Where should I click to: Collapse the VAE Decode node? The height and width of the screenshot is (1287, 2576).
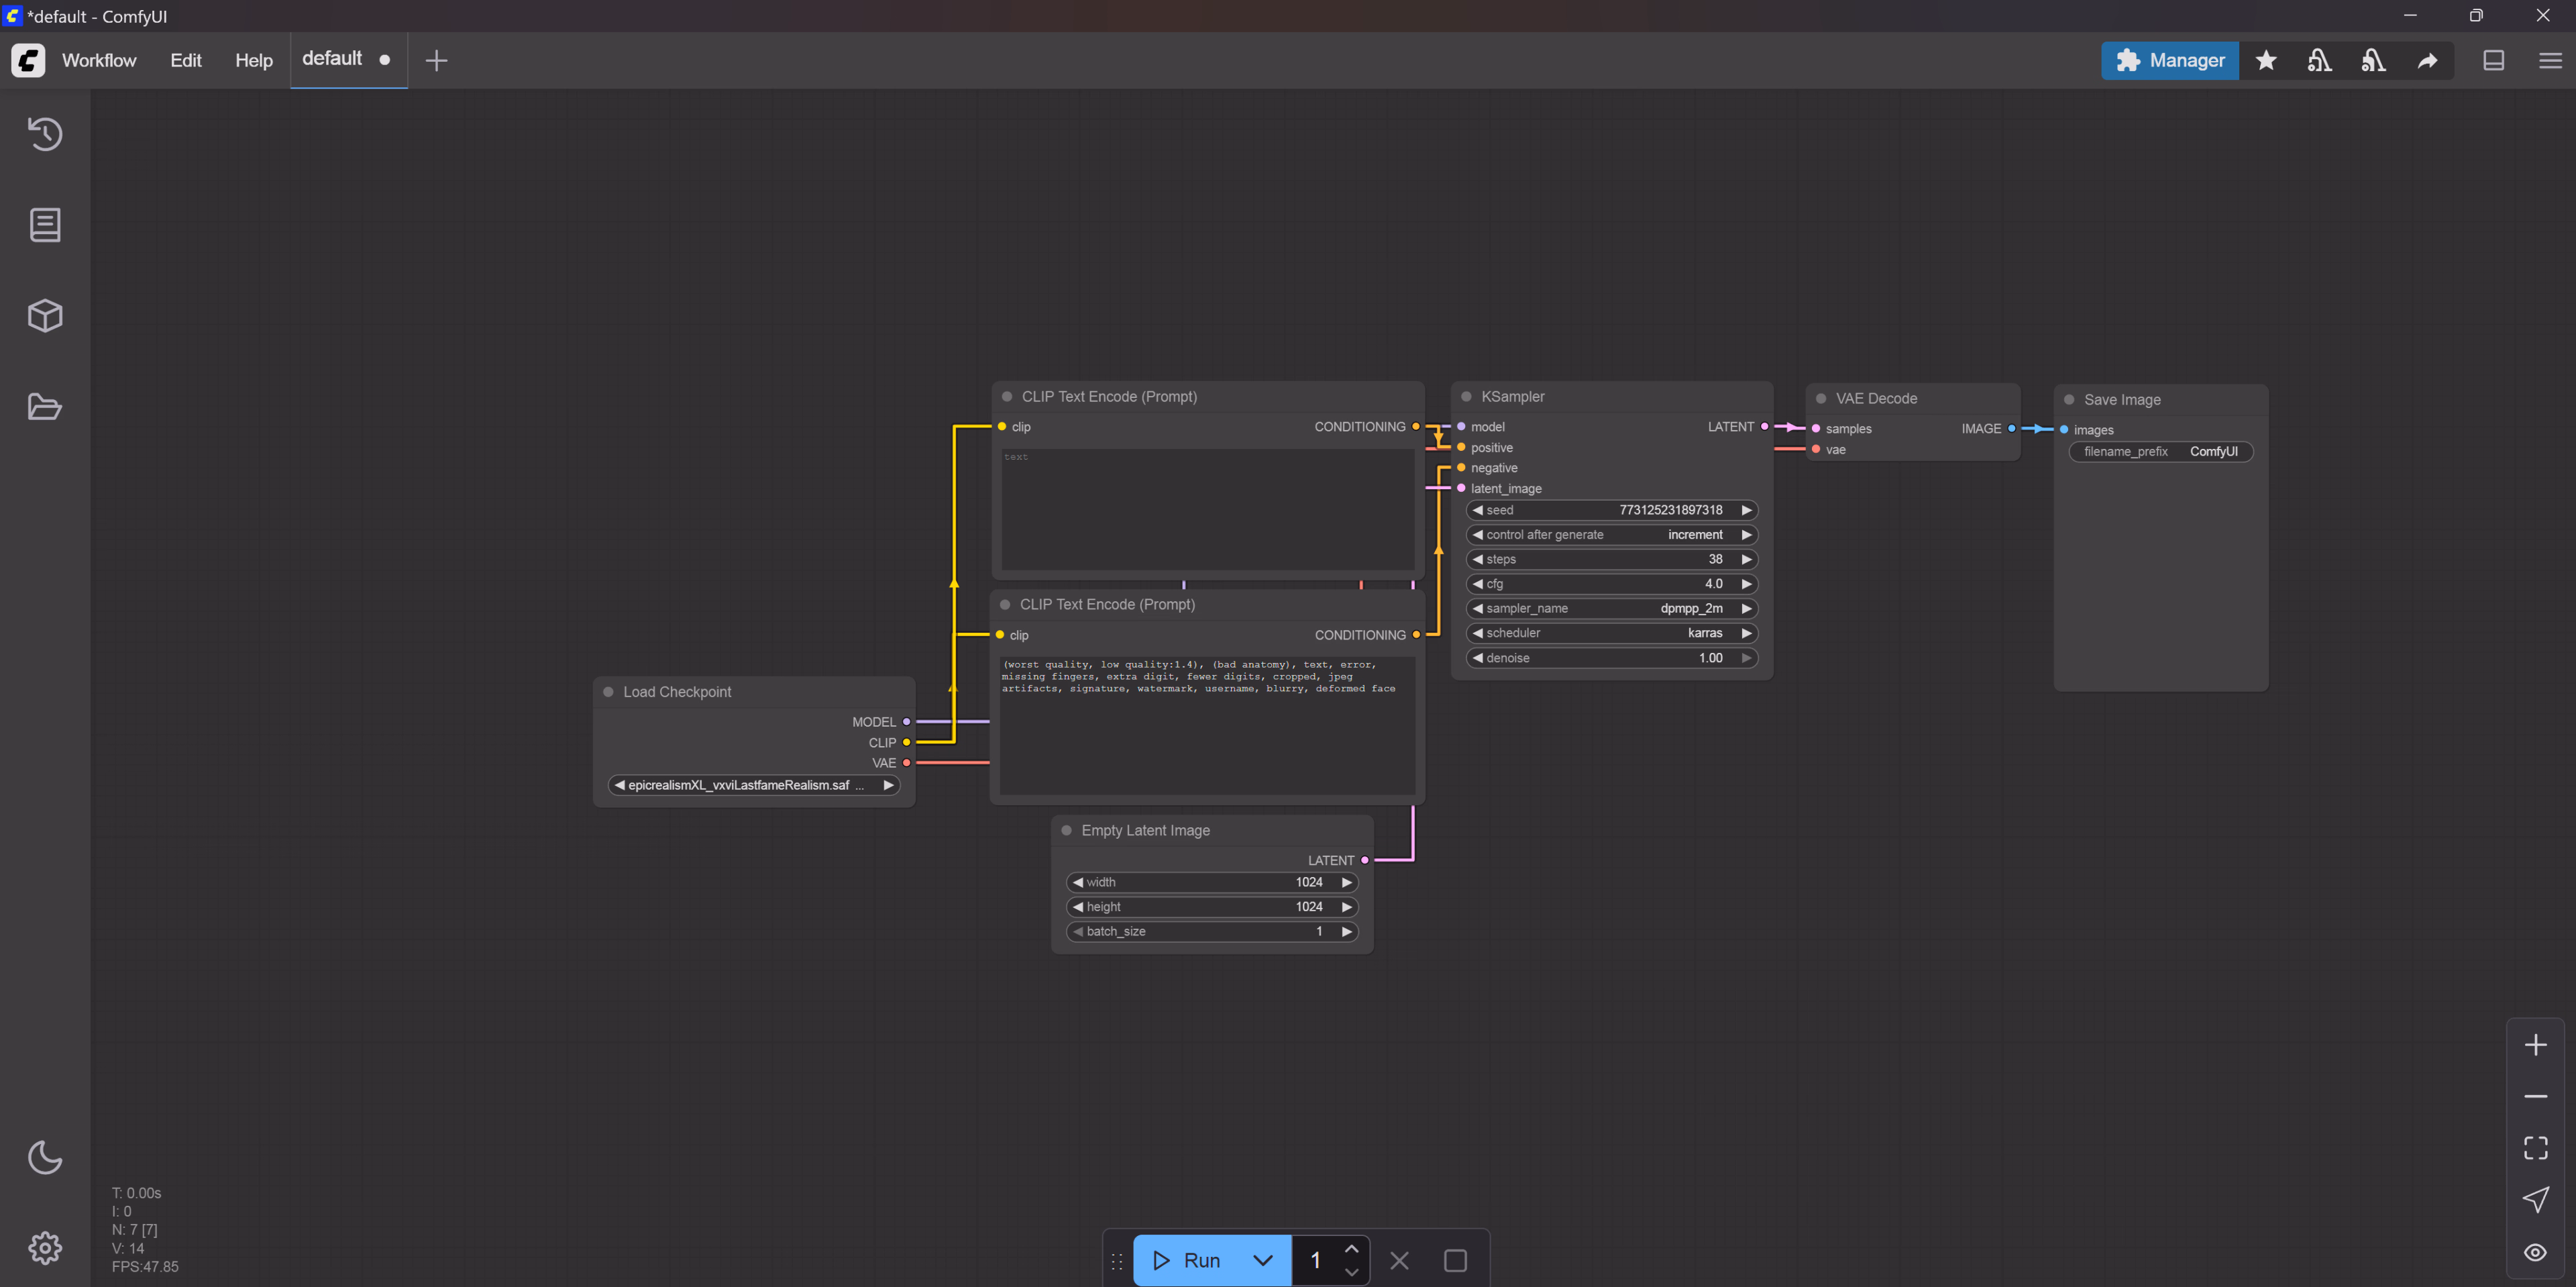[x=1821, y=399]
